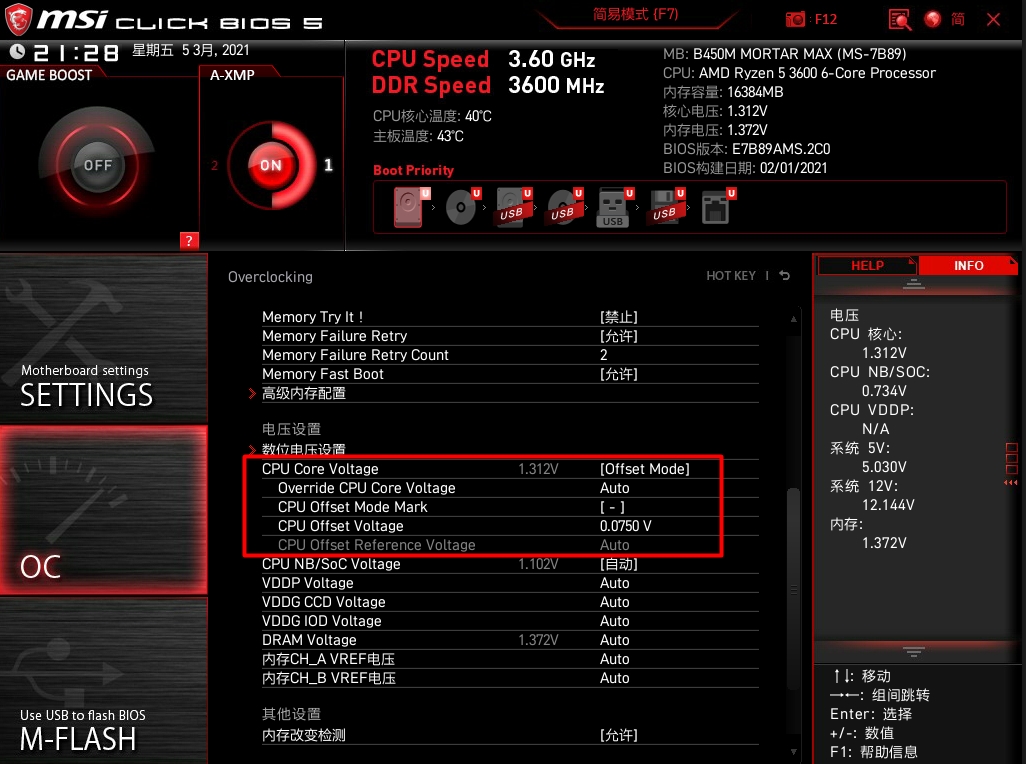Viewport: 1026px width, 764px height.
Task: Select the USB hard disk boot icon
Action: click(513, 207)
